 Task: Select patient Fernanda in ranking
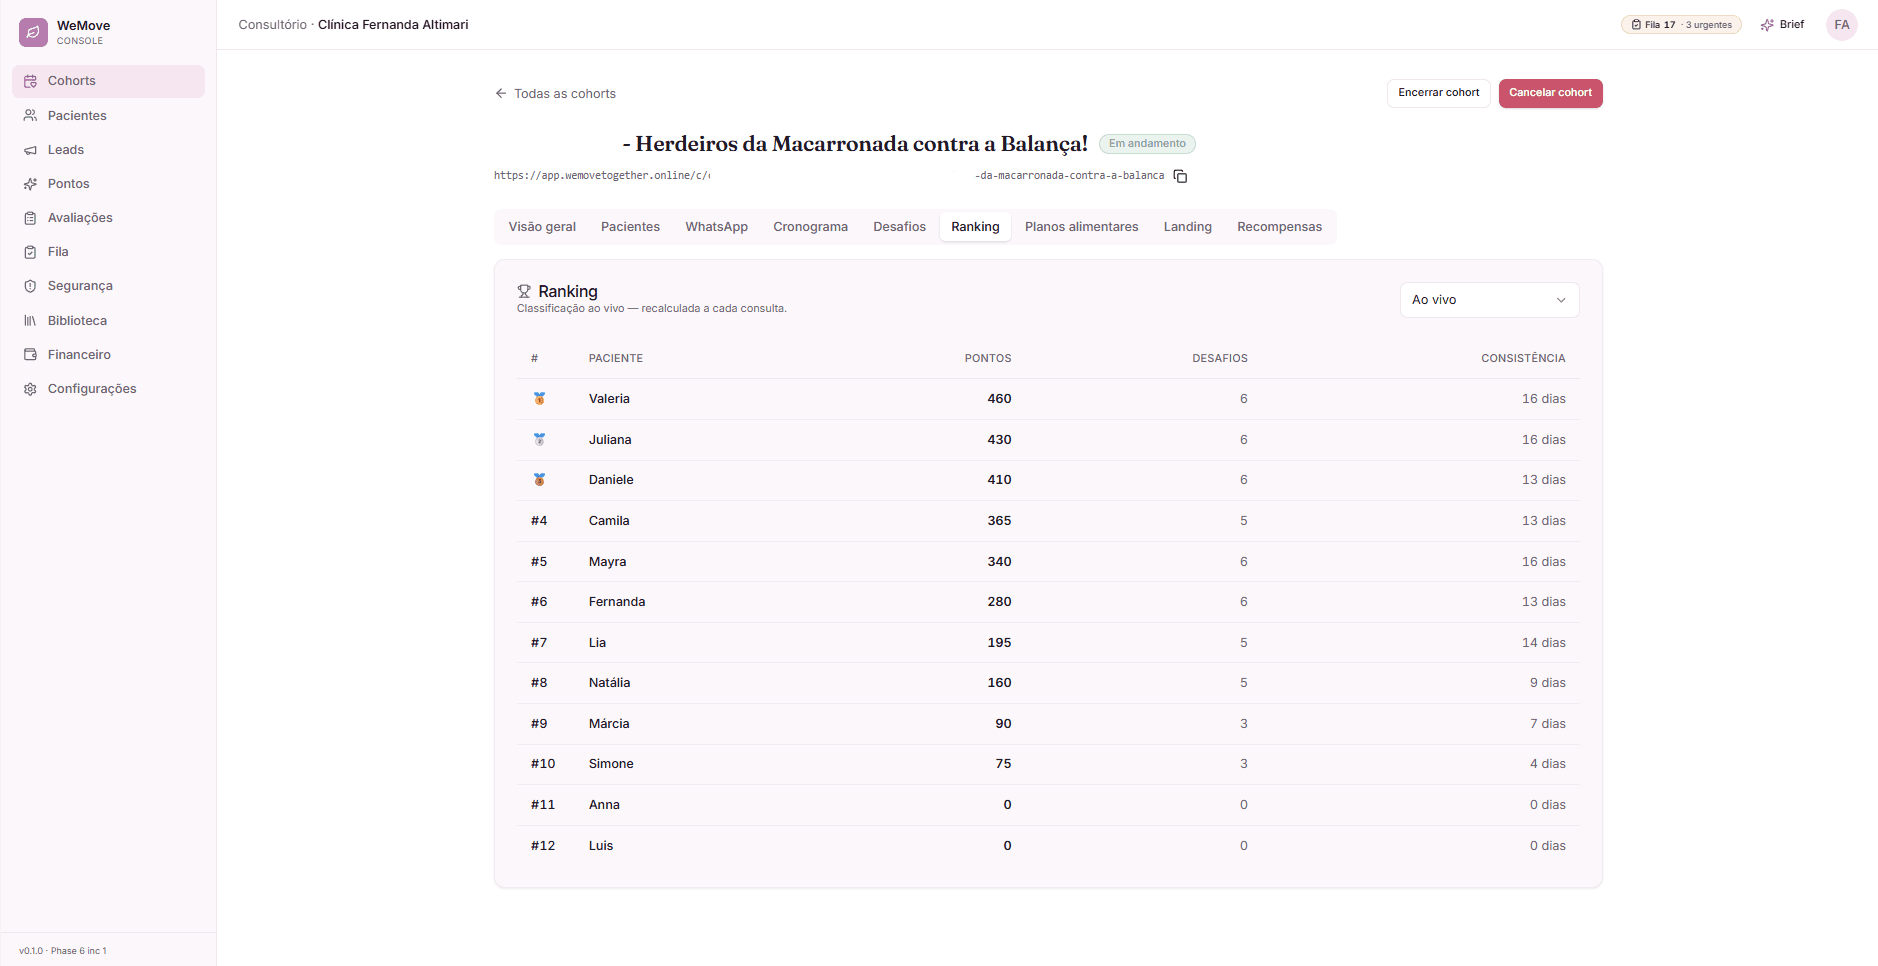(617, 602)
